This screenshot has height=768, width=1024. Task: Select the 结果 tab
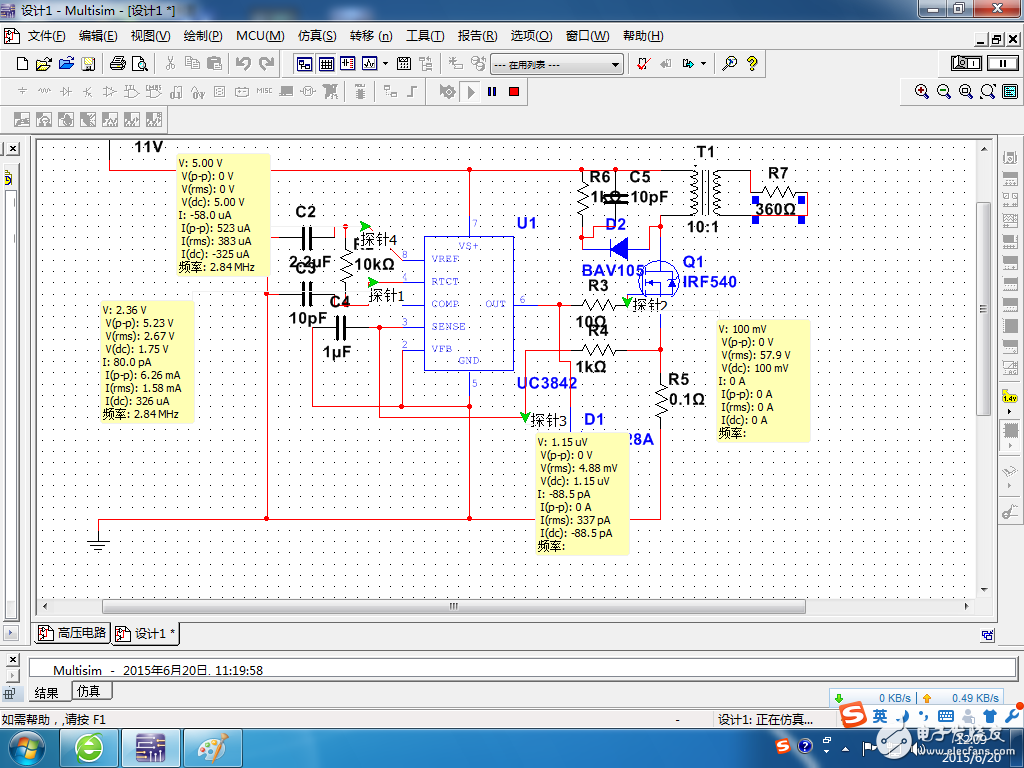[46, 693]
